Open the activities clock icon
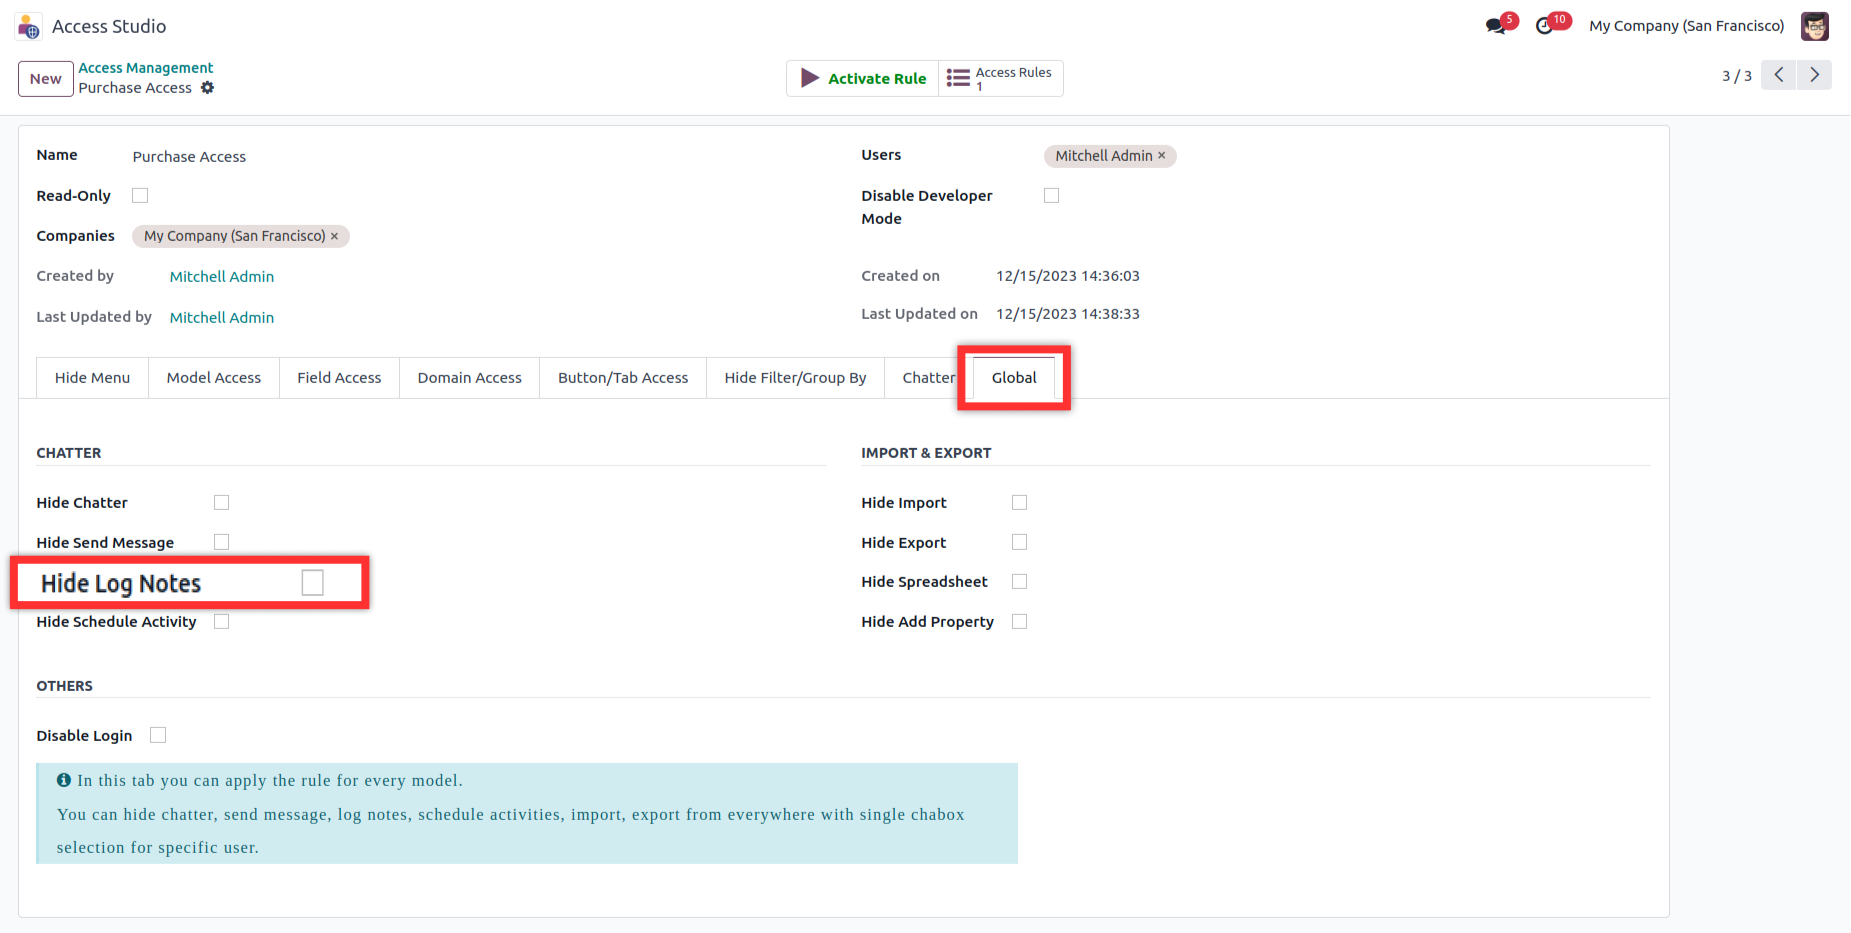The image size is (1851, 933). coord(1545,26)
